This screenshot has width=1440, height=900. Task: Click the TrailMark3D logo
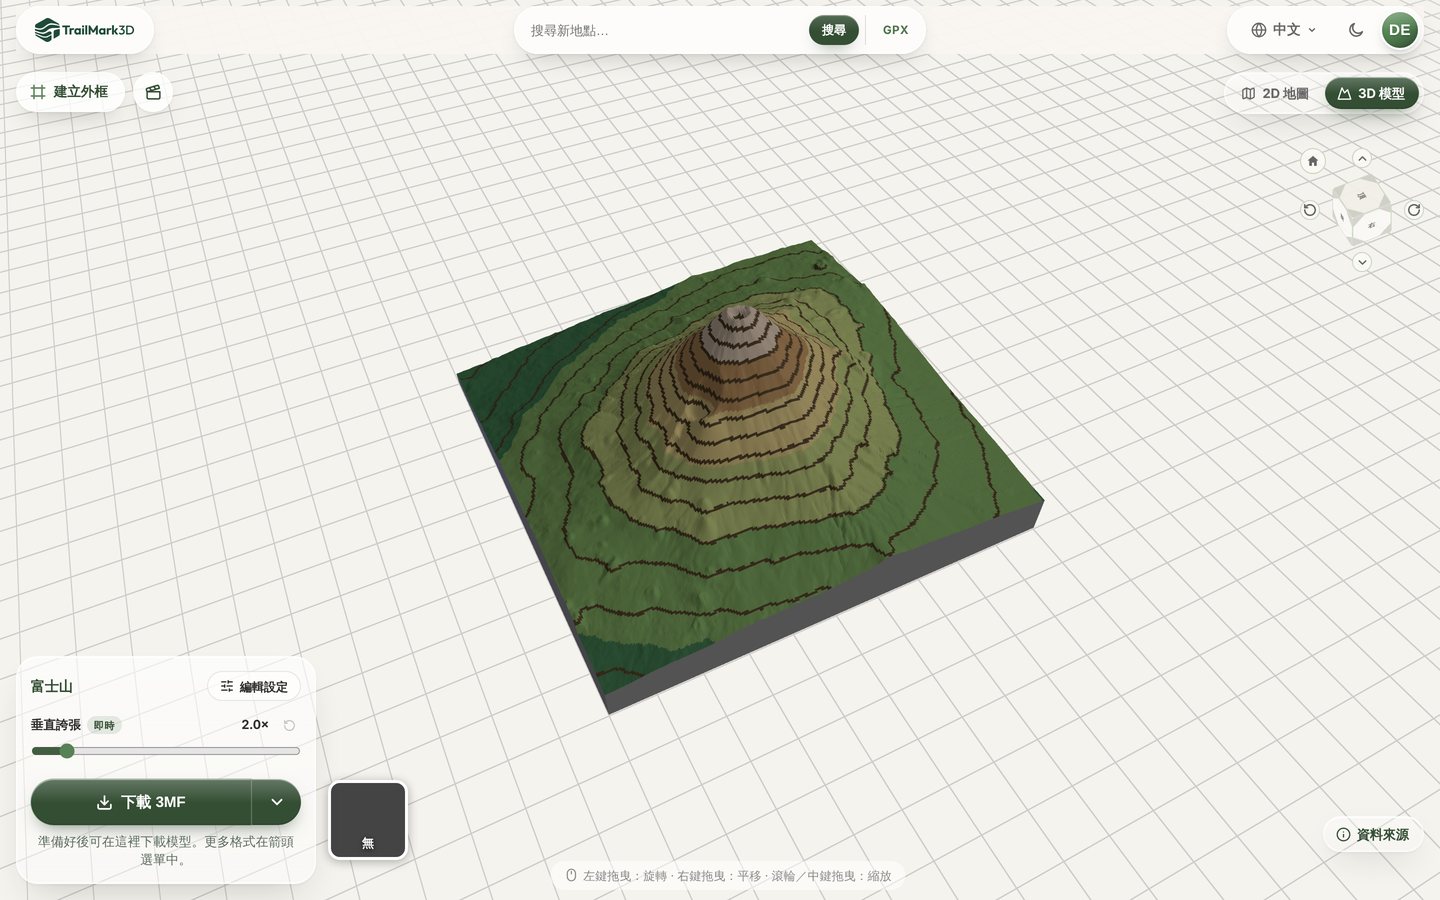85,30
